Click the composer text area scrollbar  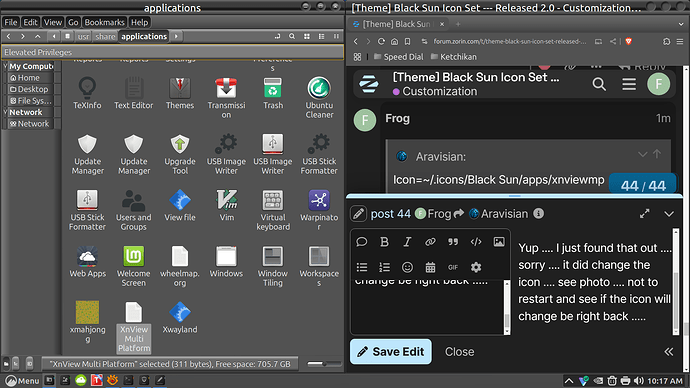click(506, 308)
